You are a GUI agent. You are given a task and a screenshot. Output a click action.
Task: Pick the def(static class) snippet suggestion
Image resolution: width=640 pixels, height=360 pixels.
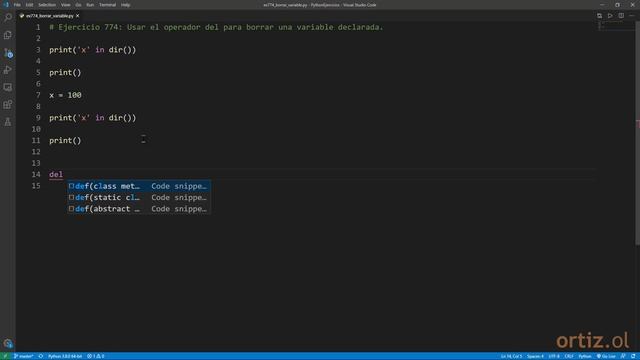click(x=139, y=198)
